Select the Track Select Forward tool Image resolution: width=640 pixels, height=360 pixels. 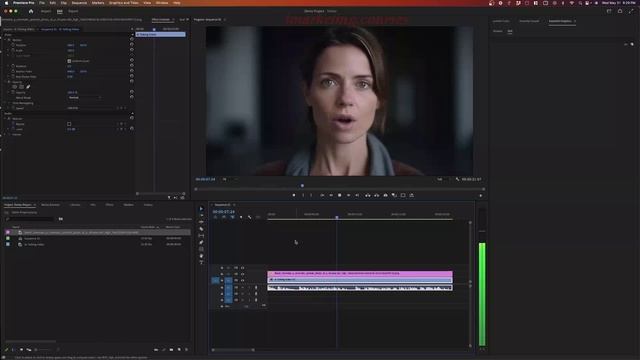pos(201,216)
